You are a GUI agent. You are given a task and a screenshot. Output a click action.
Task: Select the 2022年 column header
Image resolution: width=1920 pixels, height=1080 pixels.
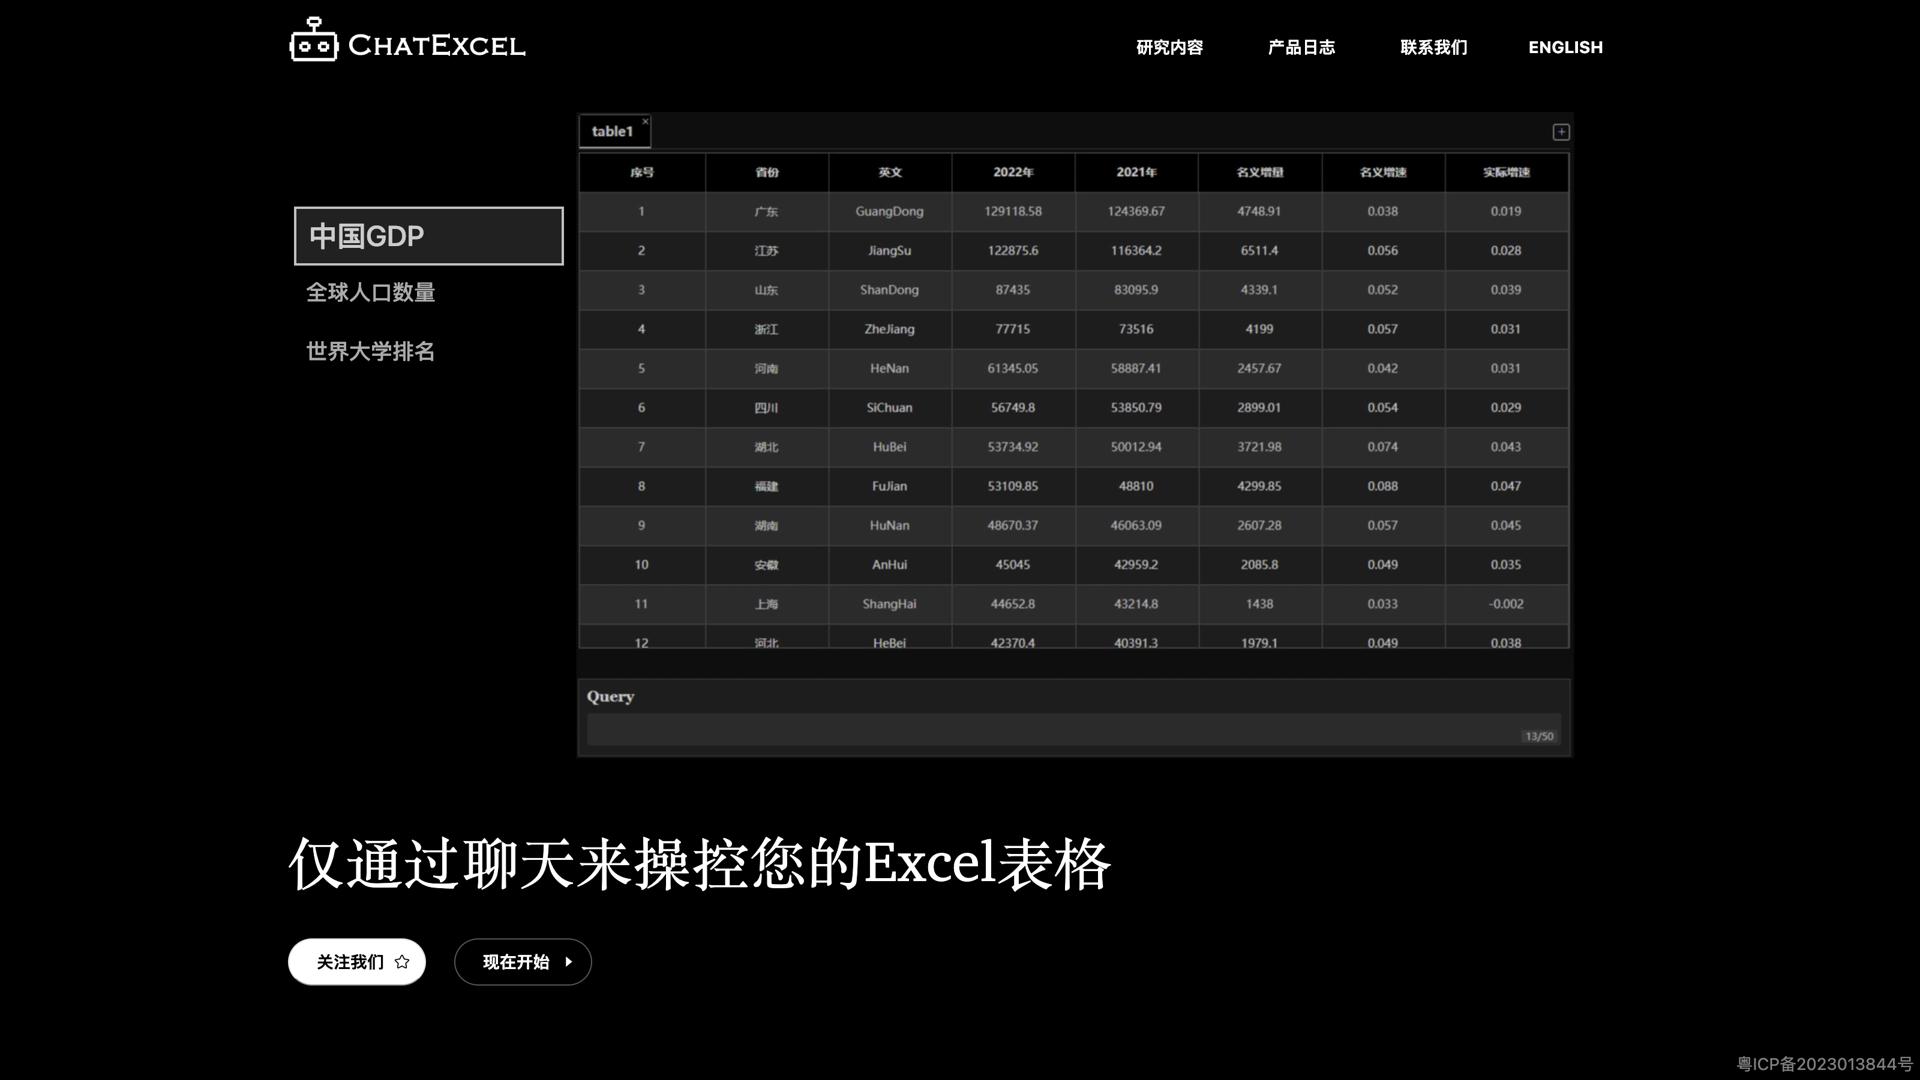pyautogui.click(x=1012, y=172)
